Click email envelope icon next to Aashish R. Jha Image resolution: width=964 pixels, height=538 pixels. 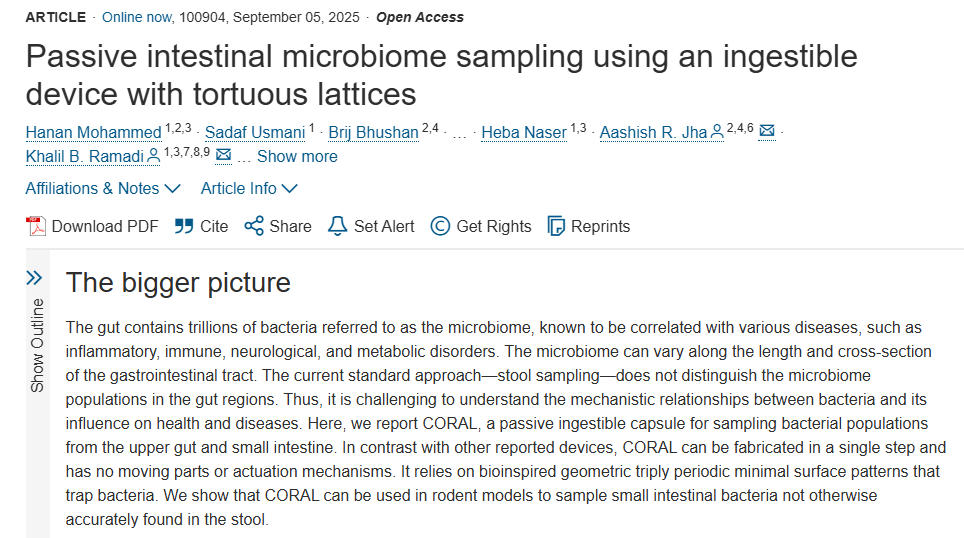tap(767, 131)
